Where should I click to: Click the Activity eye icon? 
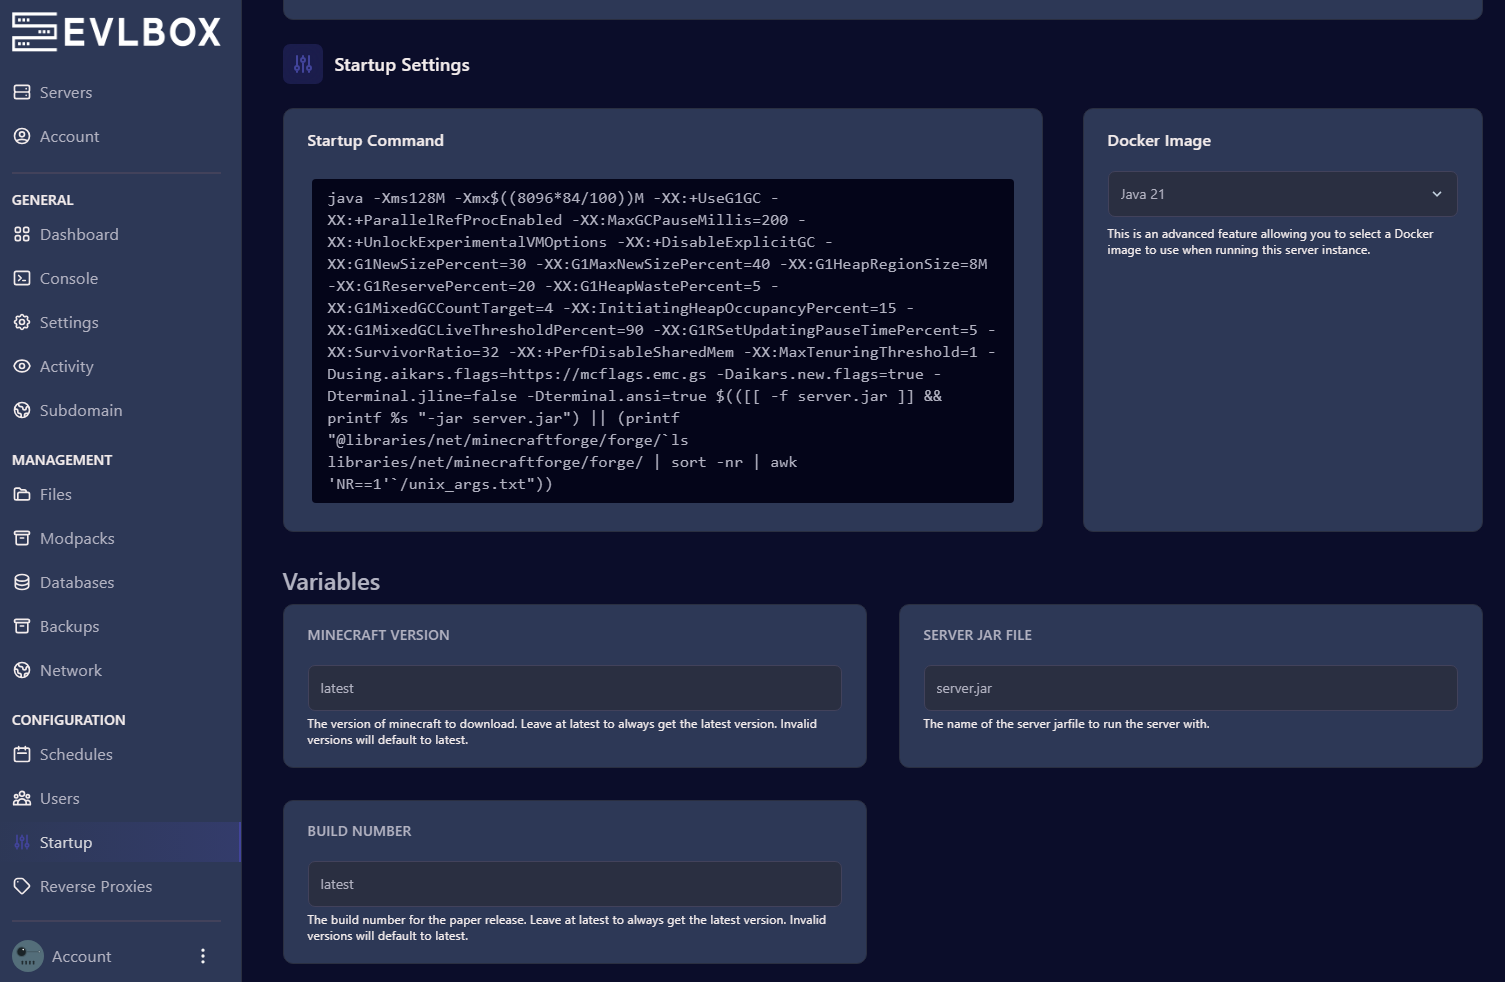[x=22, y=366]
